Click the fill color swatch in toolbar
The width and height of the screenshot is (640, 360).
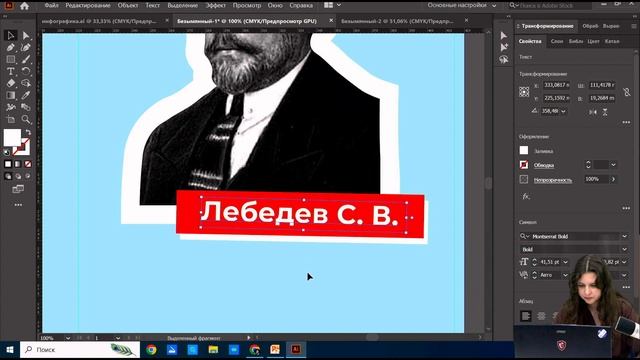click(x=12, y=137)
